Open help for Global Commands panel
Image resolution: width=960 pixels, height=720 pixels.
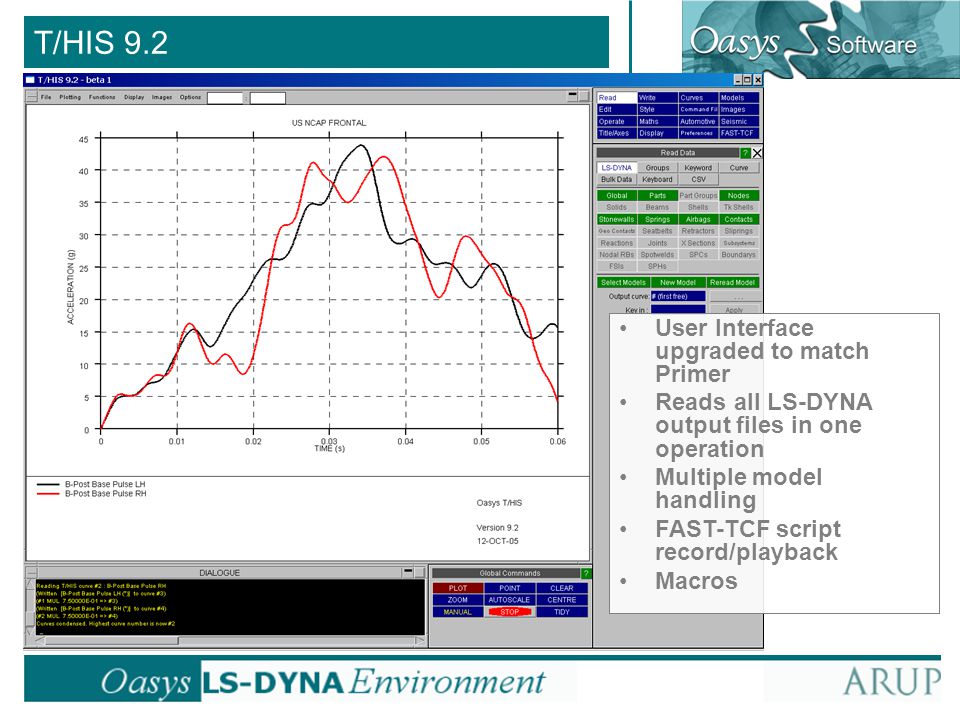(586, 573)
